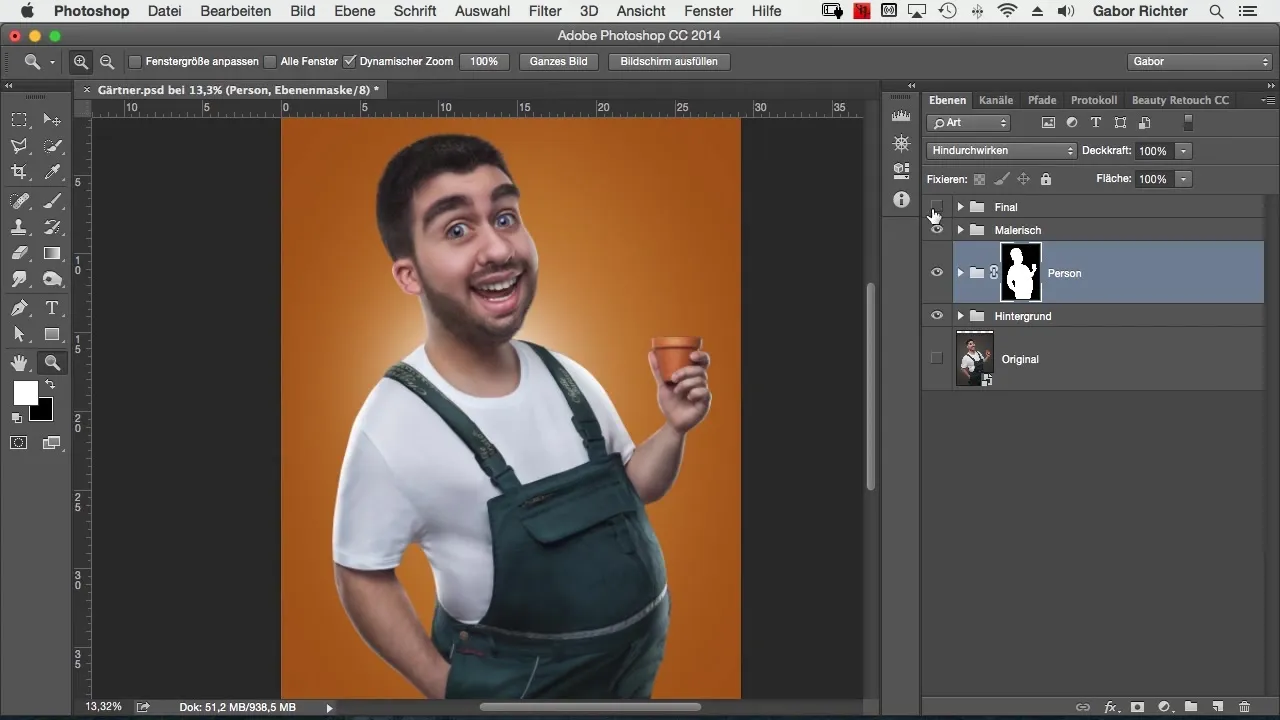
Task: Swap foreground and background colors
Action: 50,385
